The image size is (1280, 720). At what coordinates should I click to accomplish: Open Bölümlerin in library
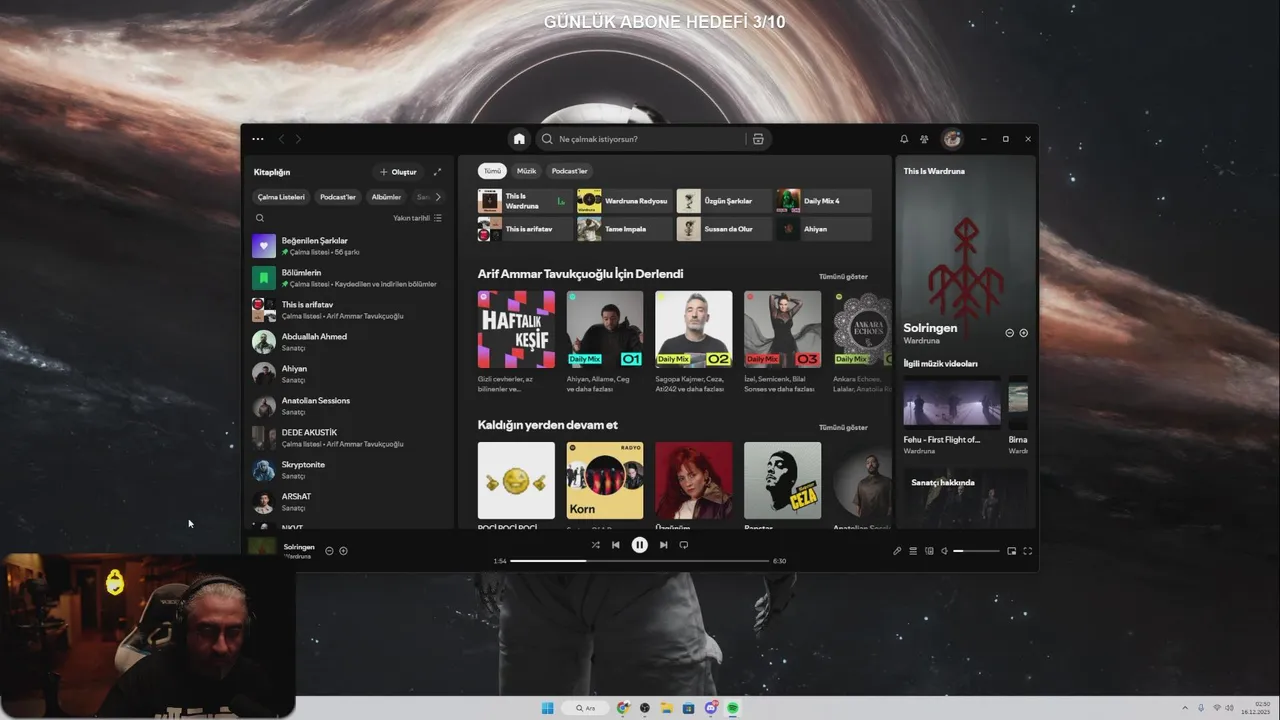click(x=350, y=278)
